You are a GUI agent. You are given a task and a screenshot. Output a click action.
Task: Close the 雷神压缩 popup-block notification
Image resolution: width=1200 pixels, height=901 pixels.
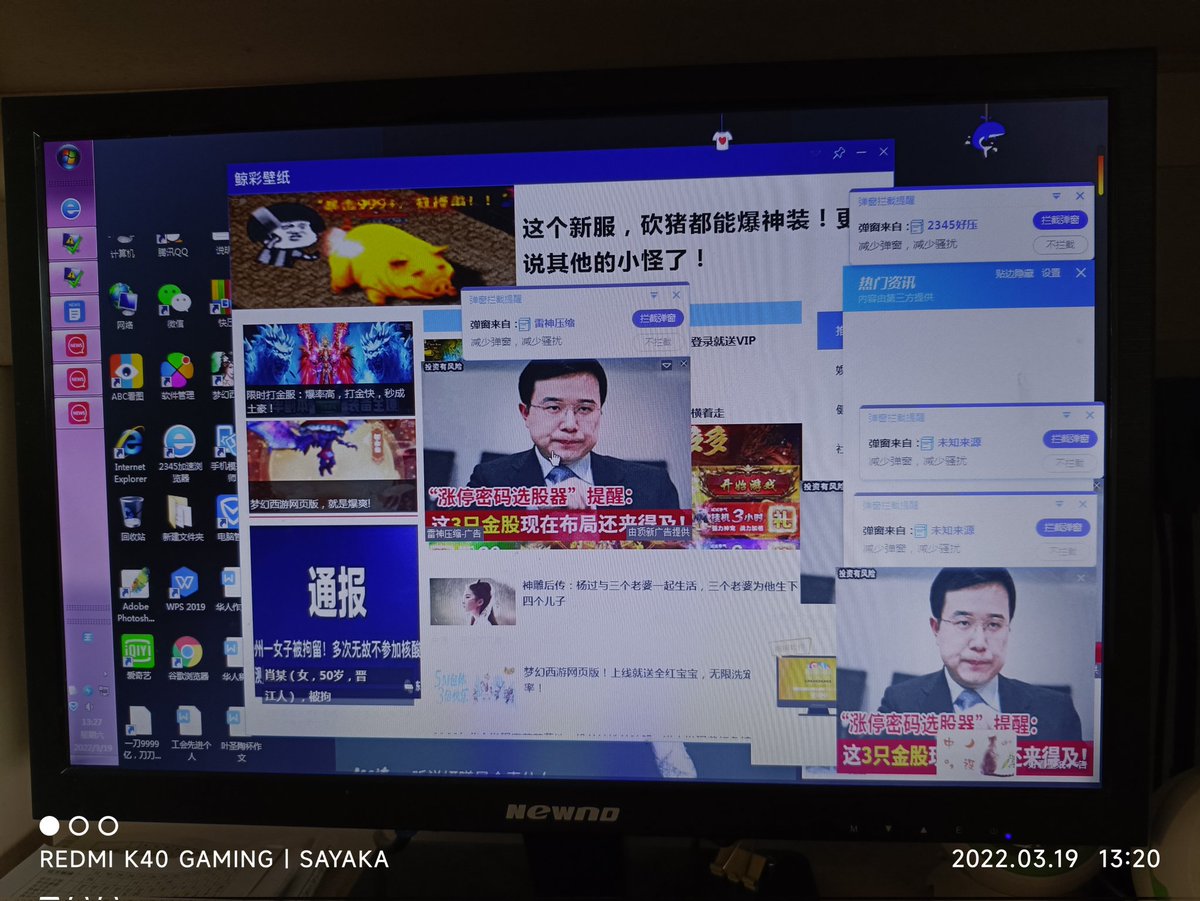(x=676, y=296)
